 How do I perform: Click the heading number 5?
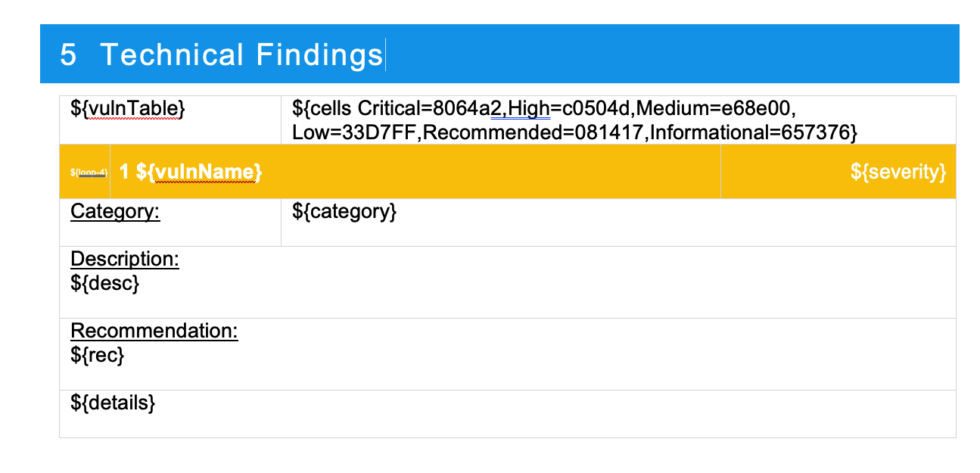click(x=68, y=55)
